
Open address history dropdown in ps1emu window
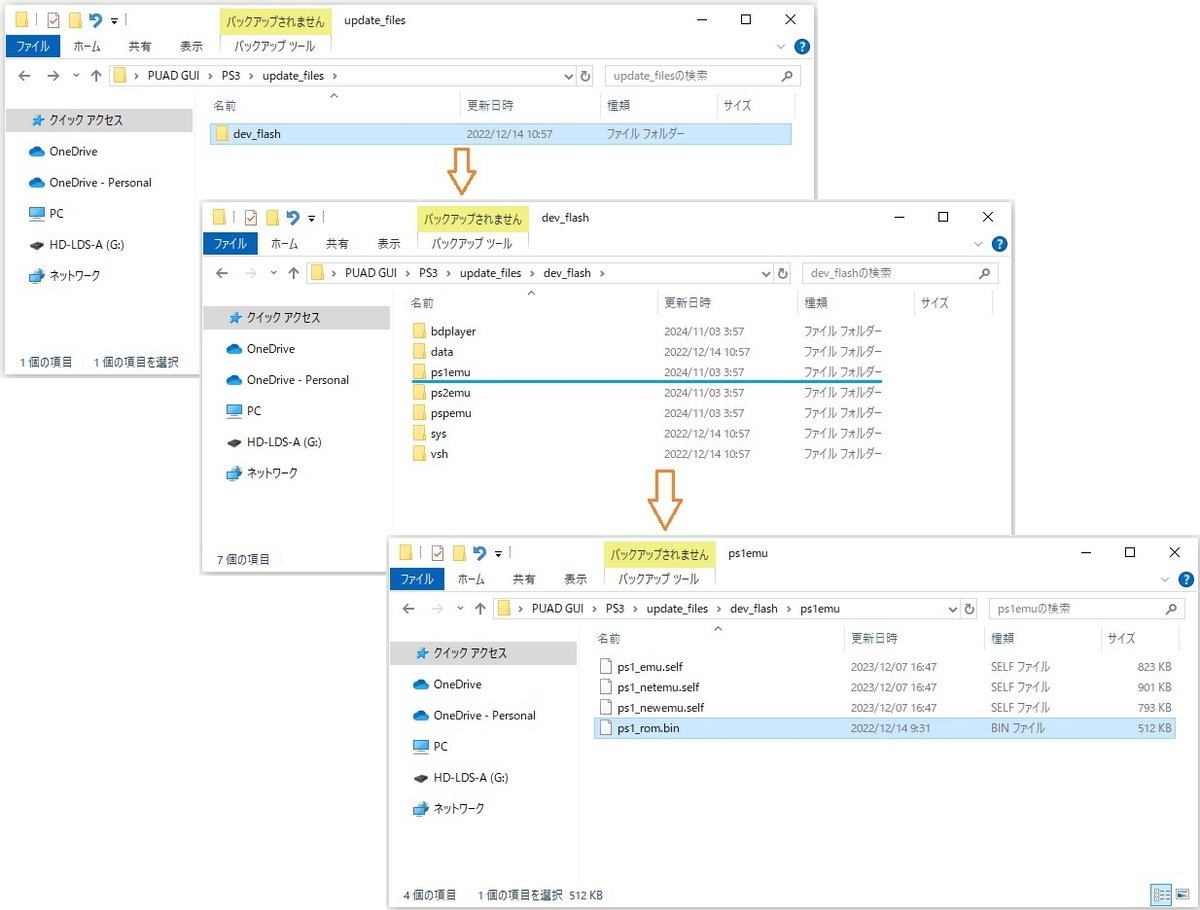[954, 608]
